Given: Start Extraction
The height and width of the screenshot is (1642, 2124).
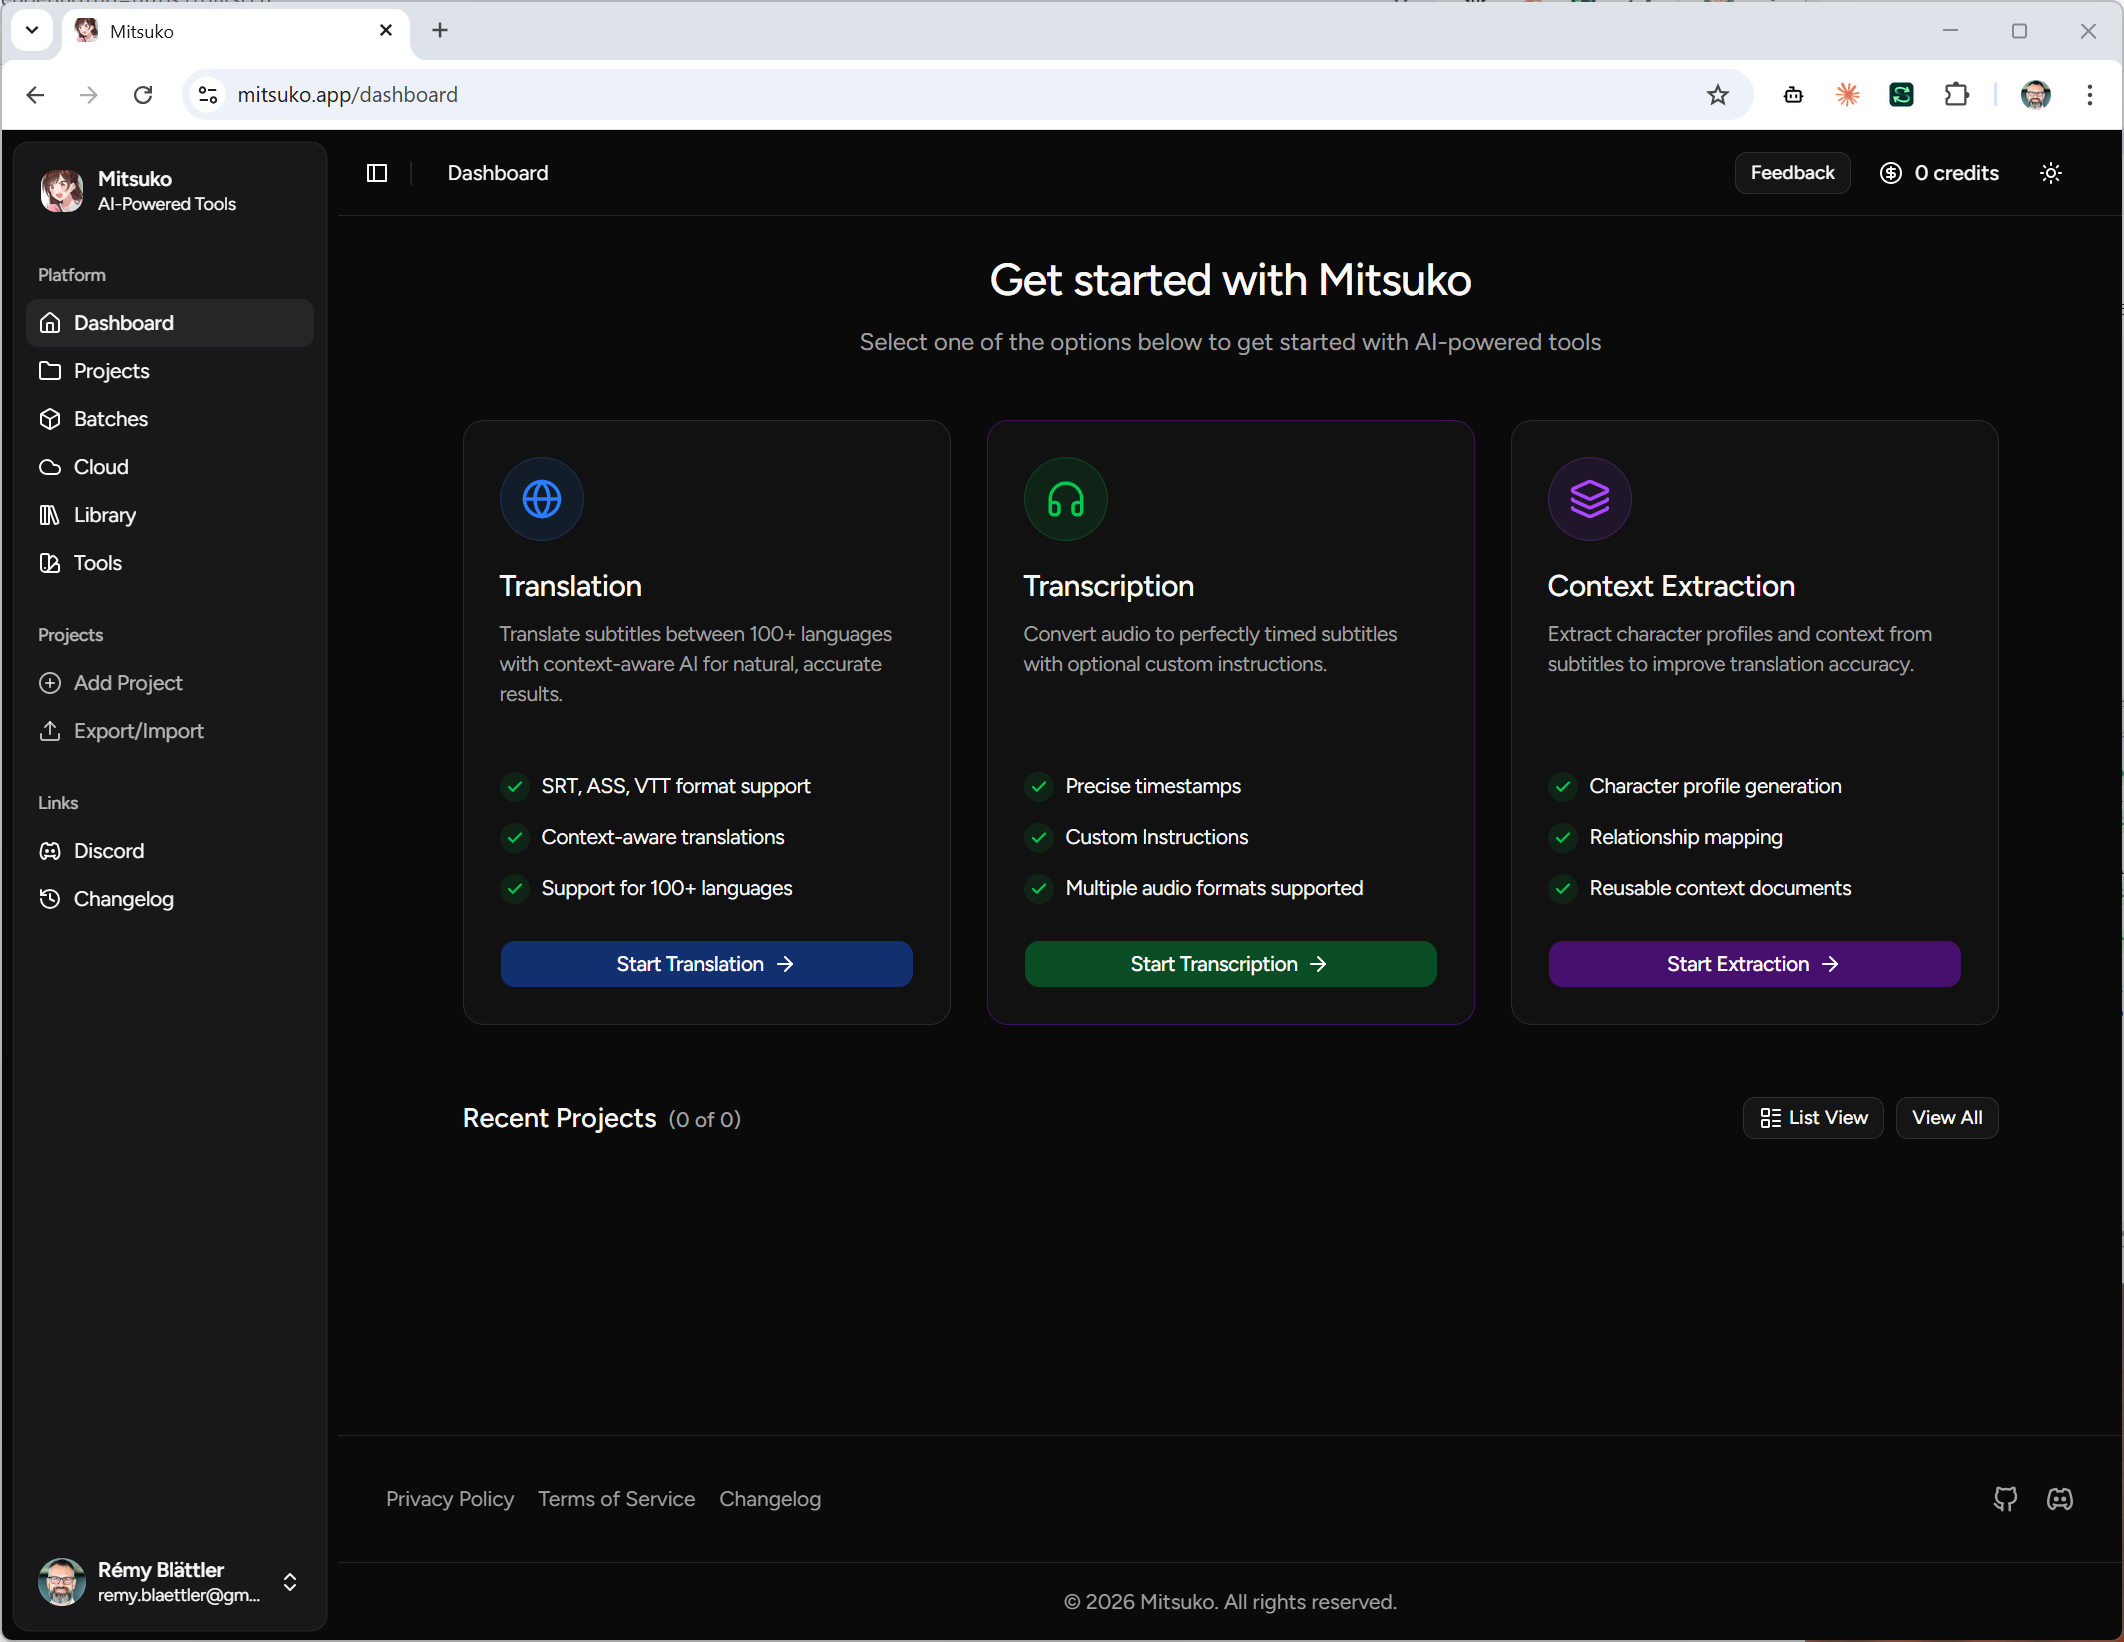Looking at the screenshot, I should pyautogui.click(x=1754, y=964).
